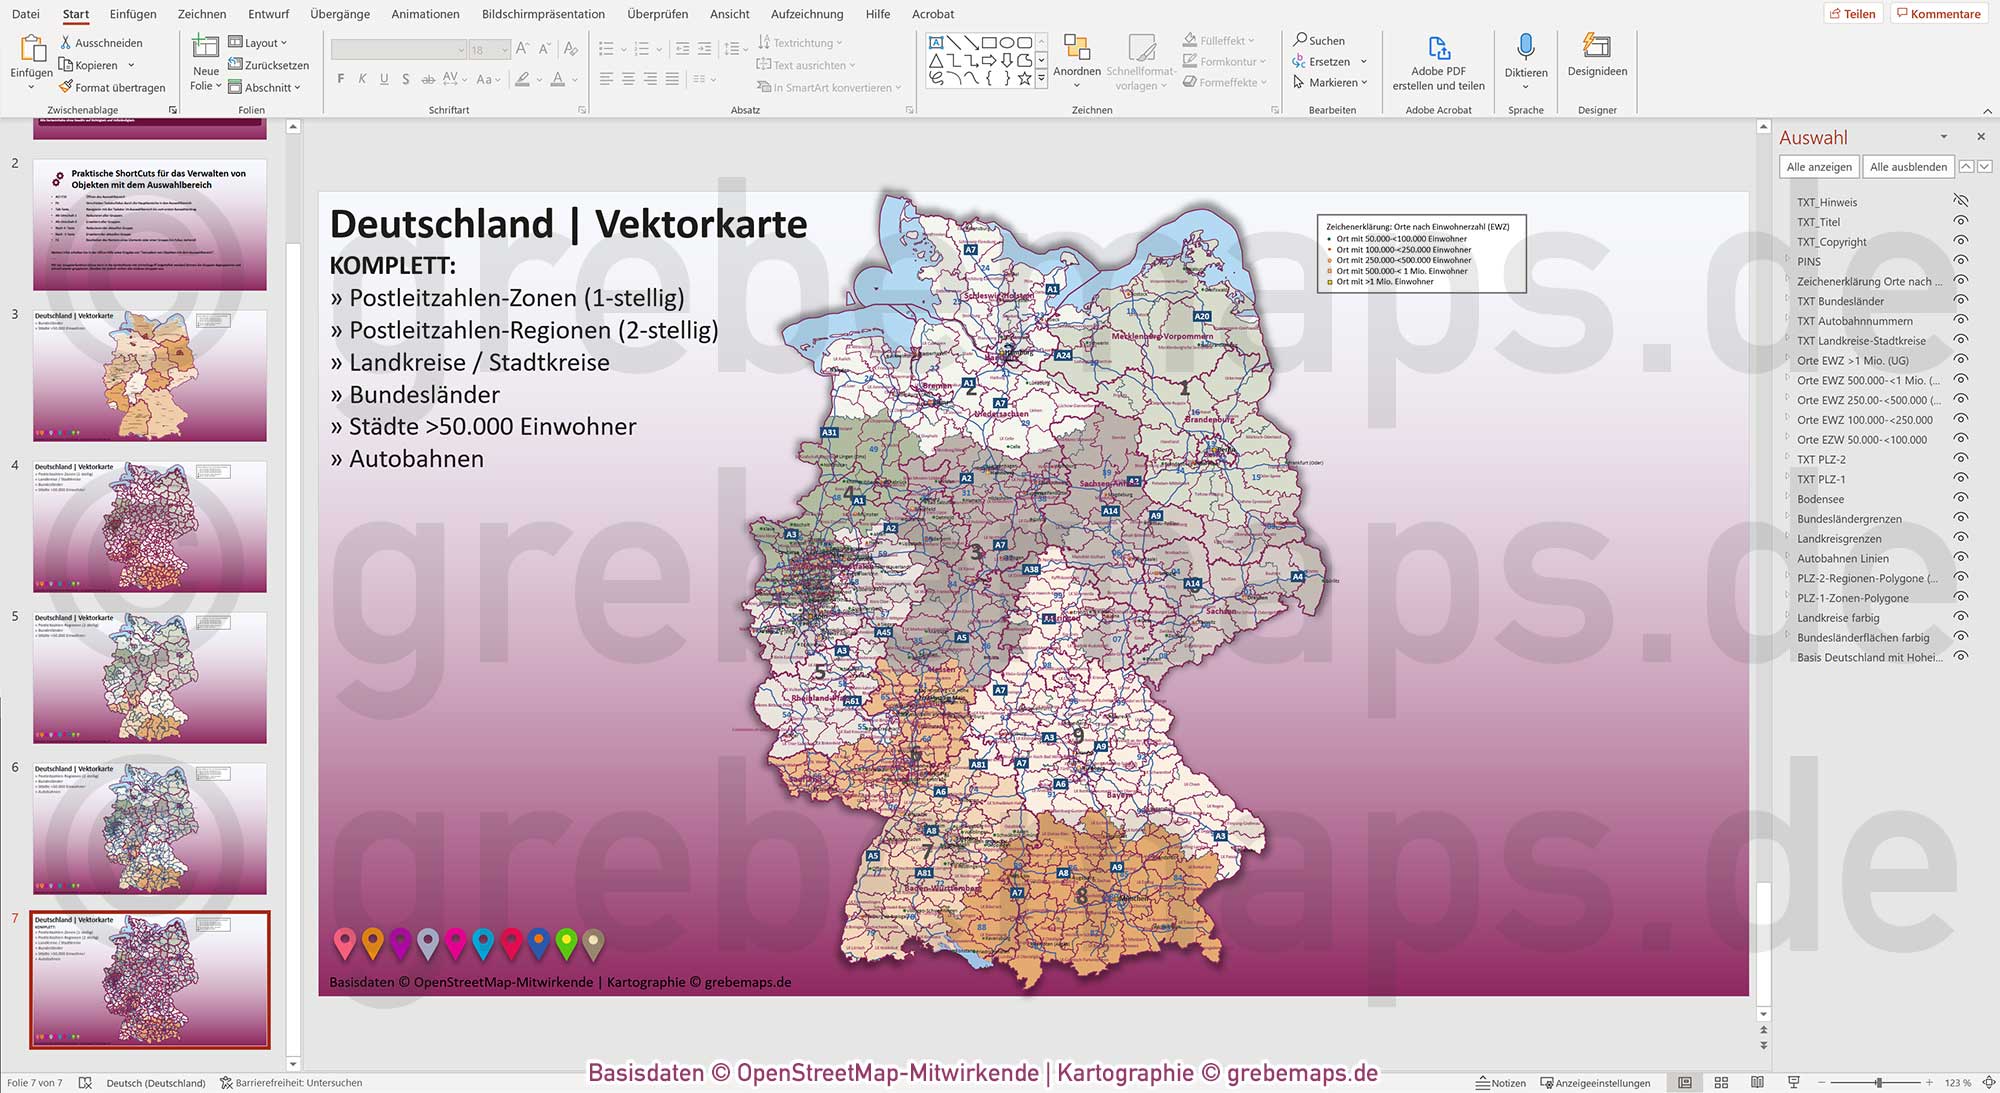Toggle italic formatting K button

pyautogui.click(x=362, y=79)
